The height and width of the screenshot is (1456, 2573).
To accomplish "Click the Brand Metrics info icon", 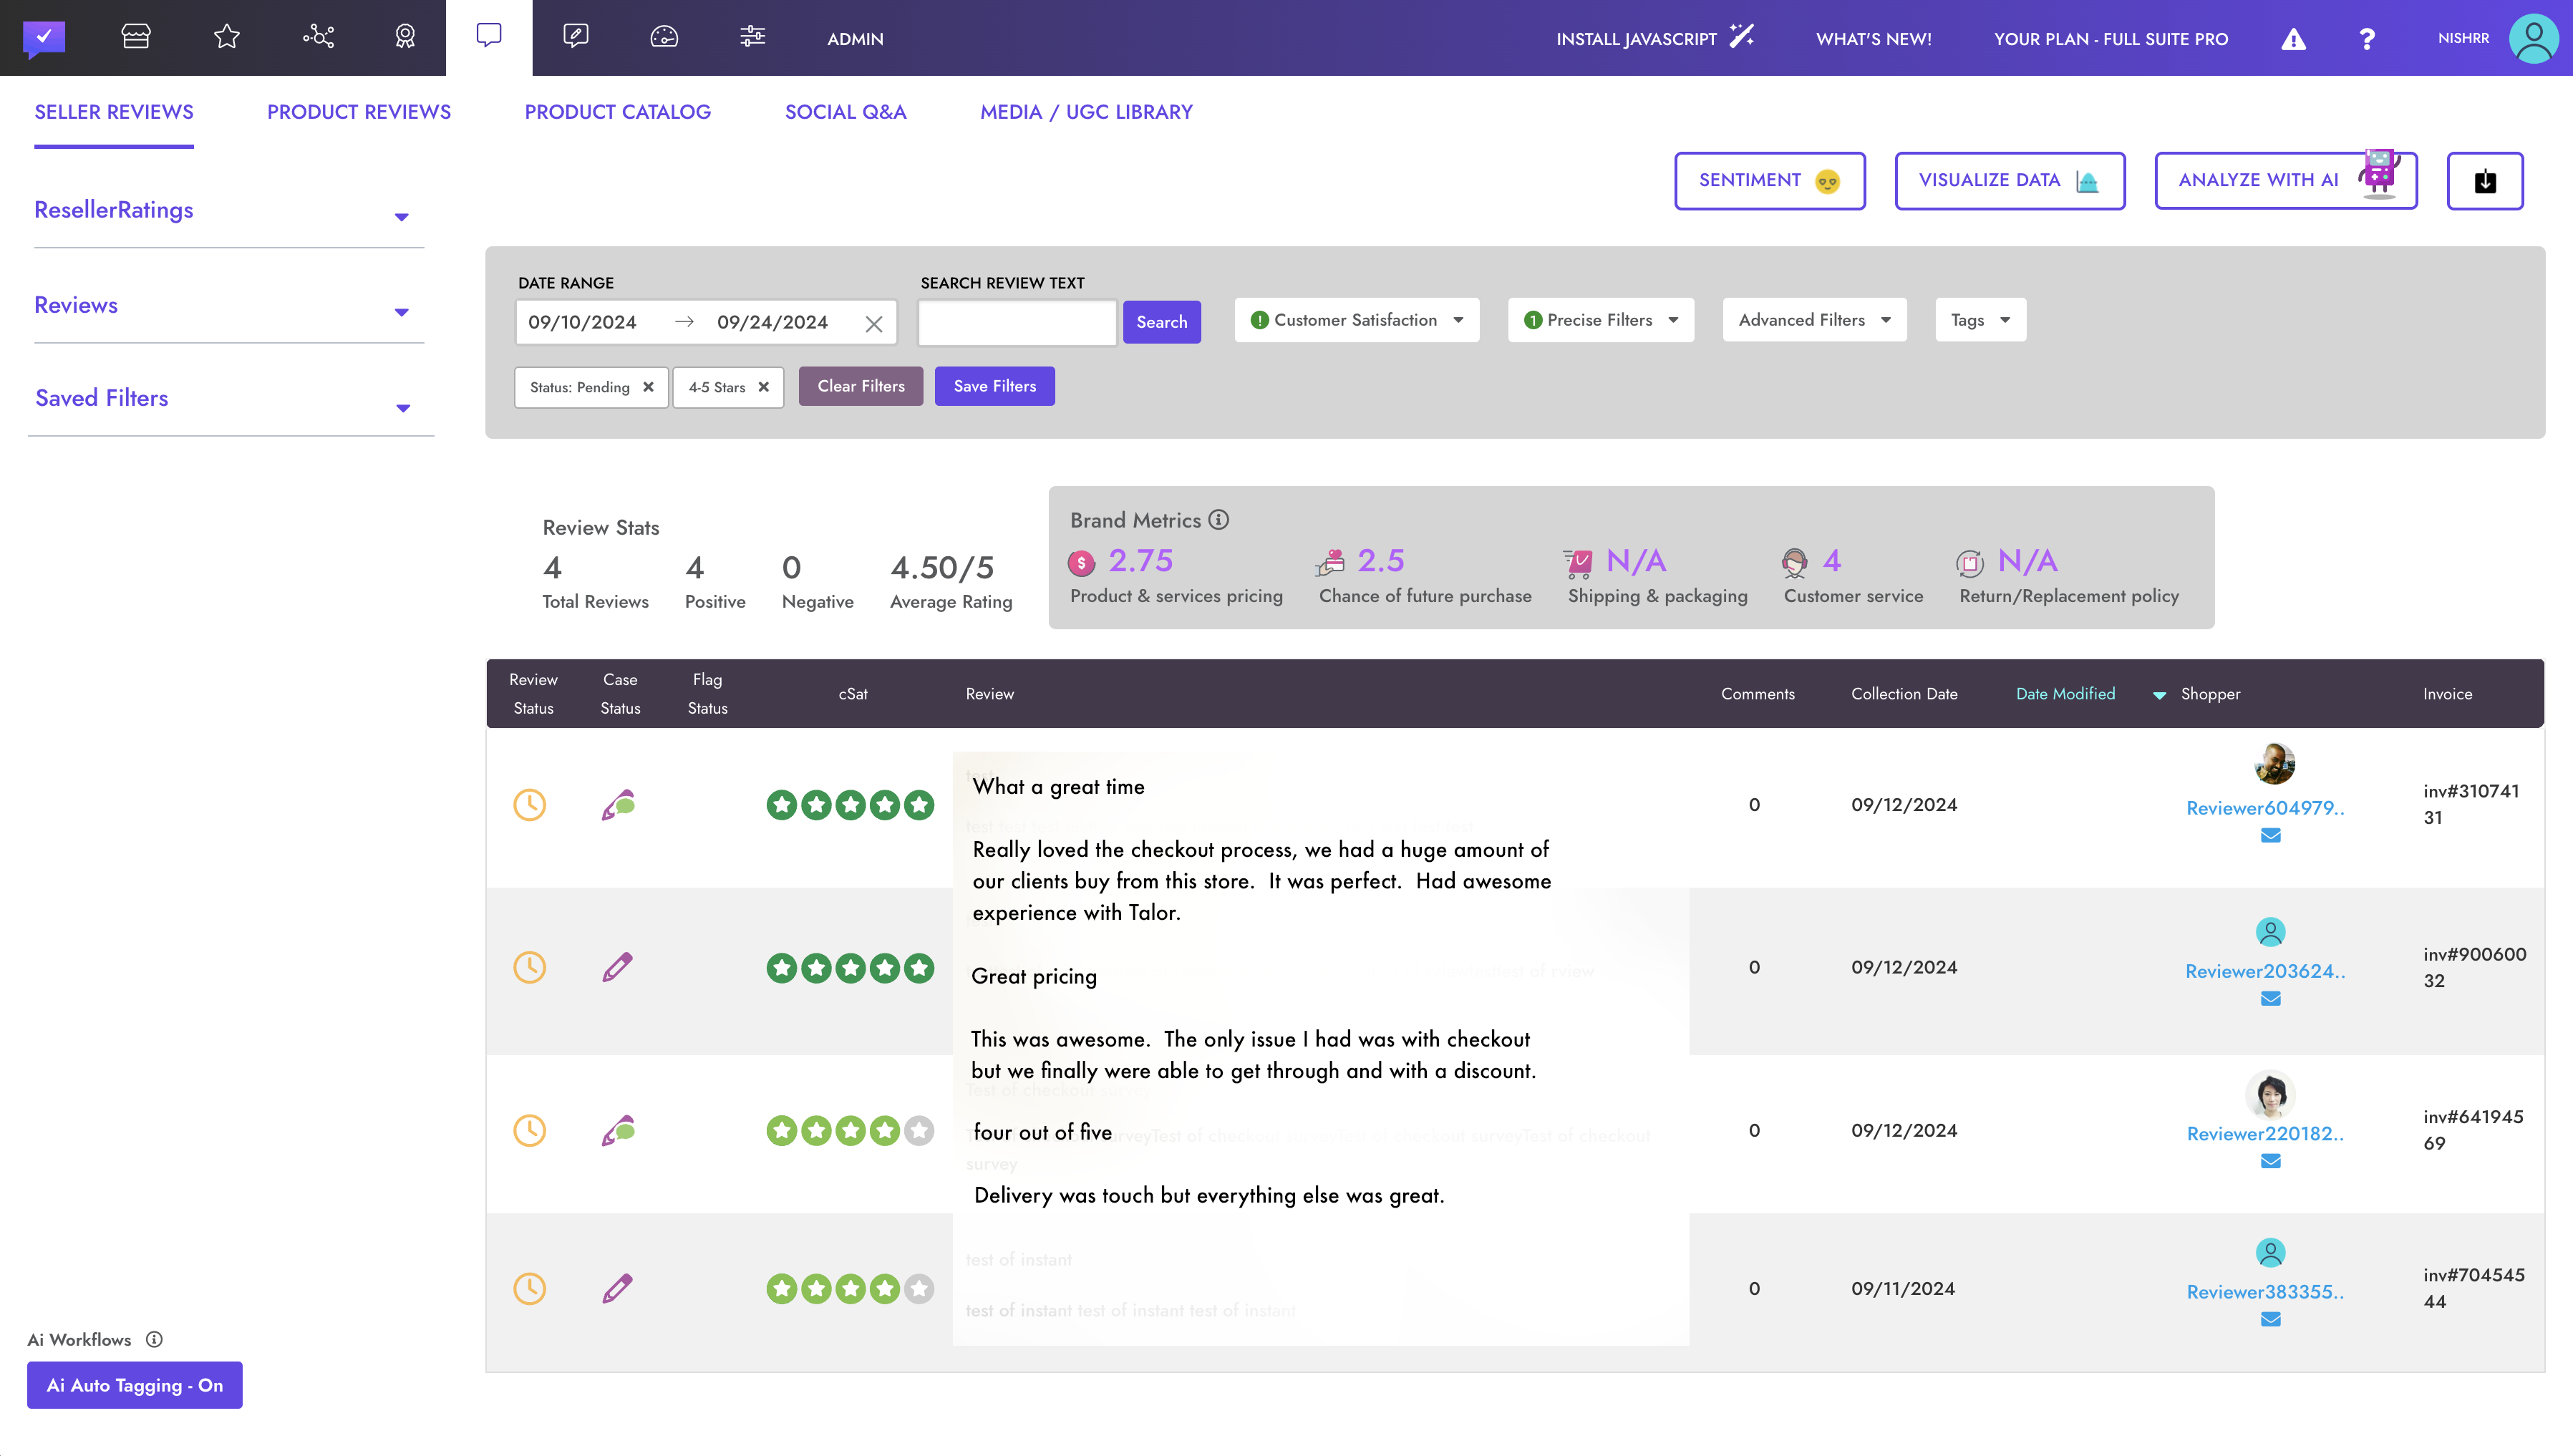I will [1218, 520].
